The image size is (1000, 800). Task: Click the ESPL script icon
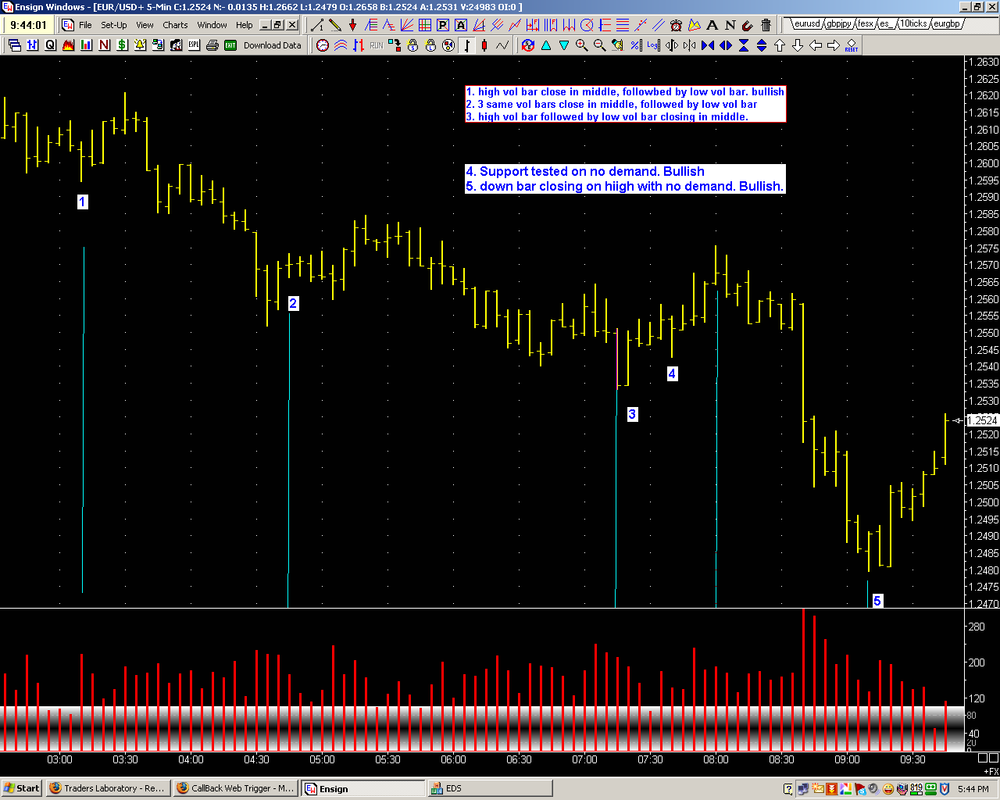coord(193,45)
